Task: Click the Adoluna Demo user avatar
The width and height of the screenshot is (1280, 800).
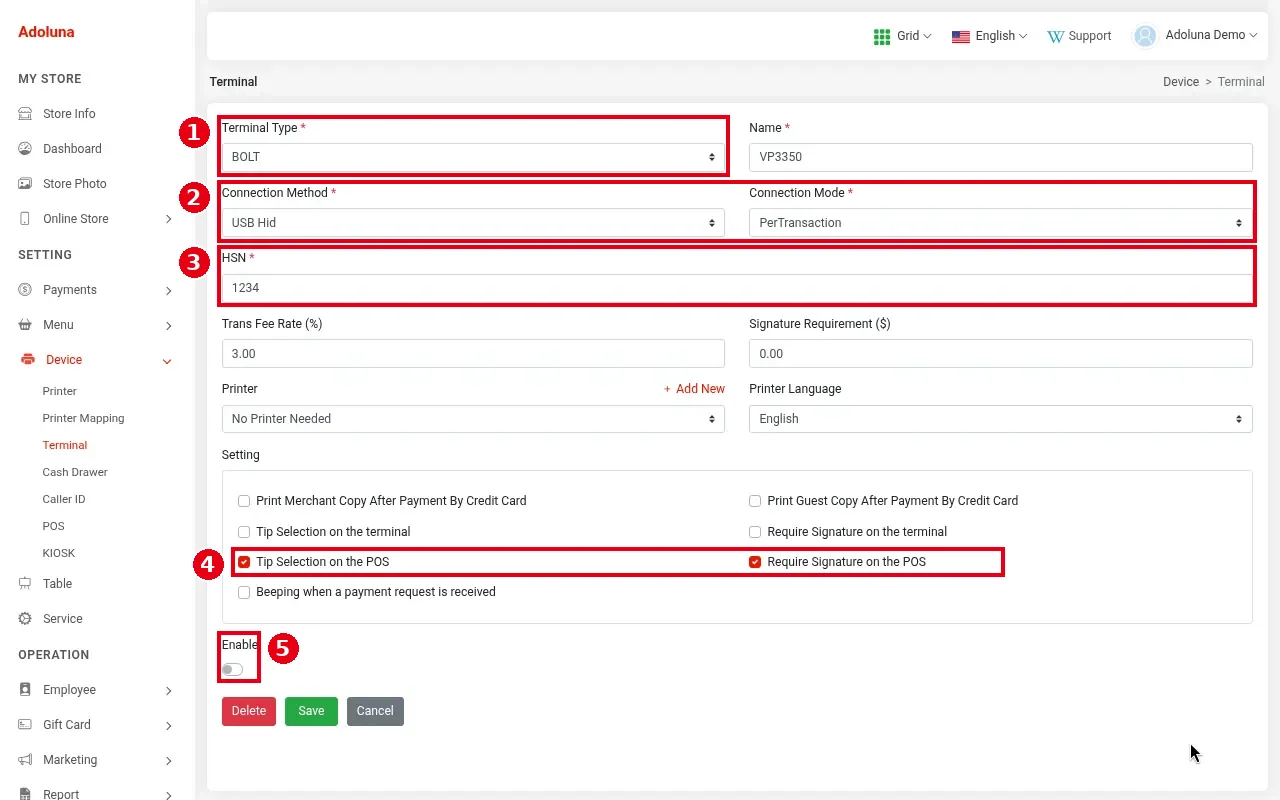Action: (x=1145, y=36)
